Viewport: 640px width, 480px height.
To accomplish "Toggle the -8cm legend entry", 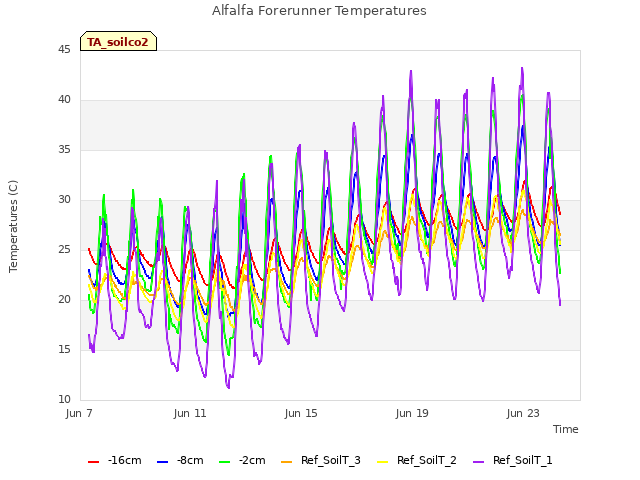I will click(180, 460).
